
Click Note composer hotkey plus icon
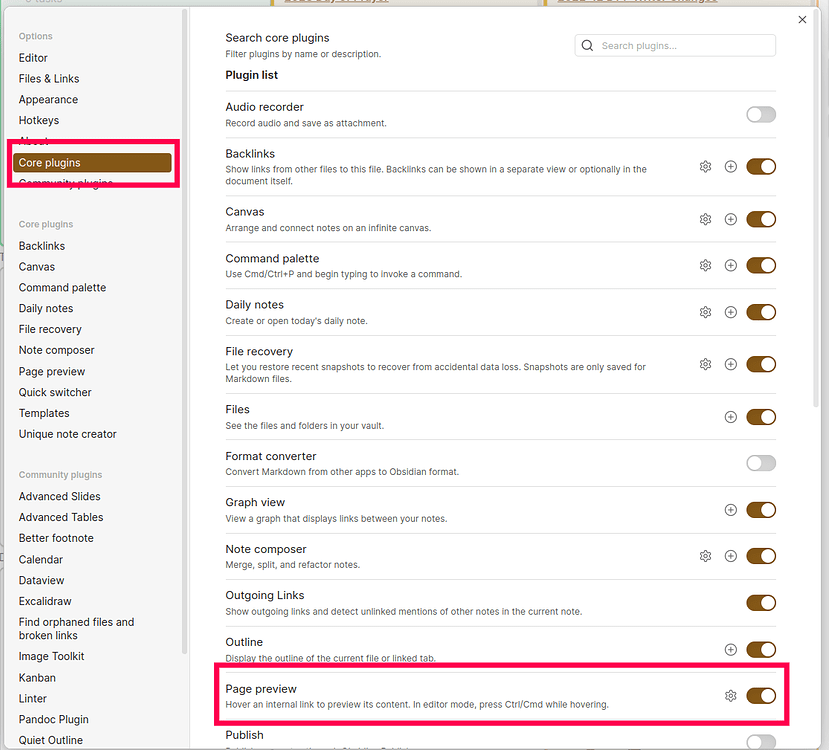[x=731, y=556]
